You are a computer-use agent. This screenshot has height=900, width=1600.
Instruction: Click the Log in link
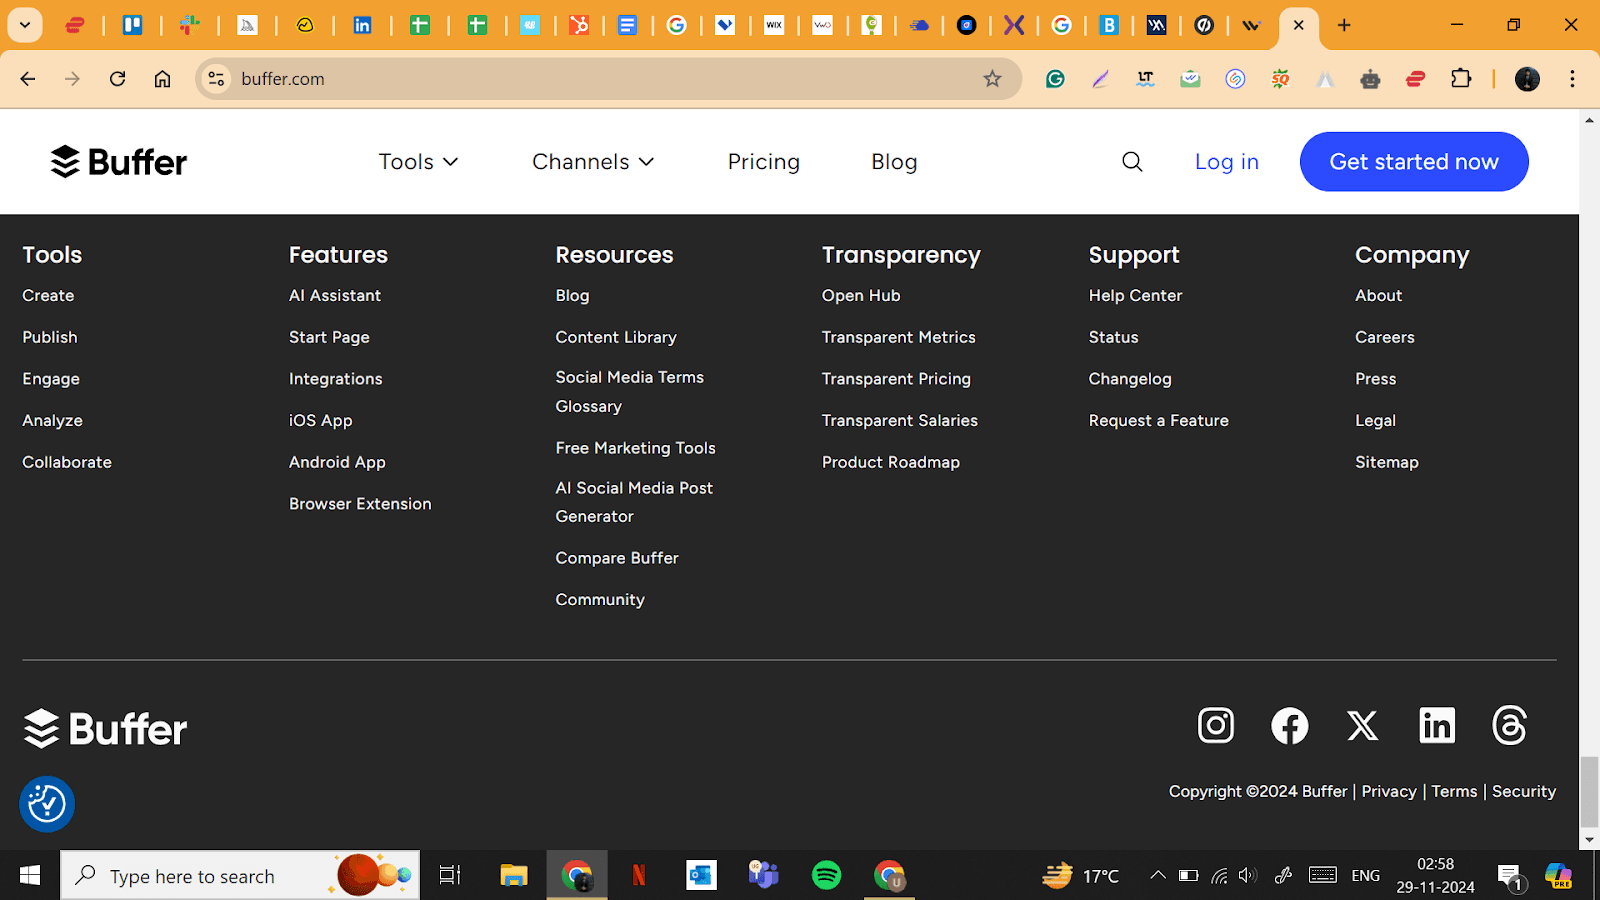point(1227,162)
